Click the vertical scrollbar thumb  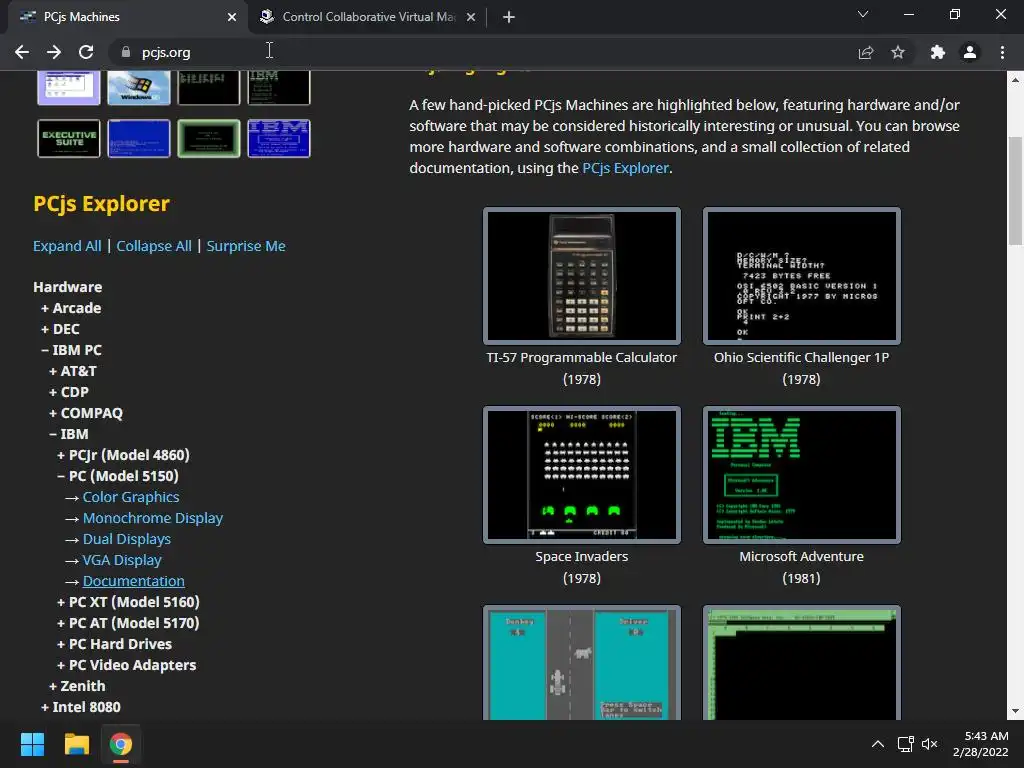(x=1015, y=191)
